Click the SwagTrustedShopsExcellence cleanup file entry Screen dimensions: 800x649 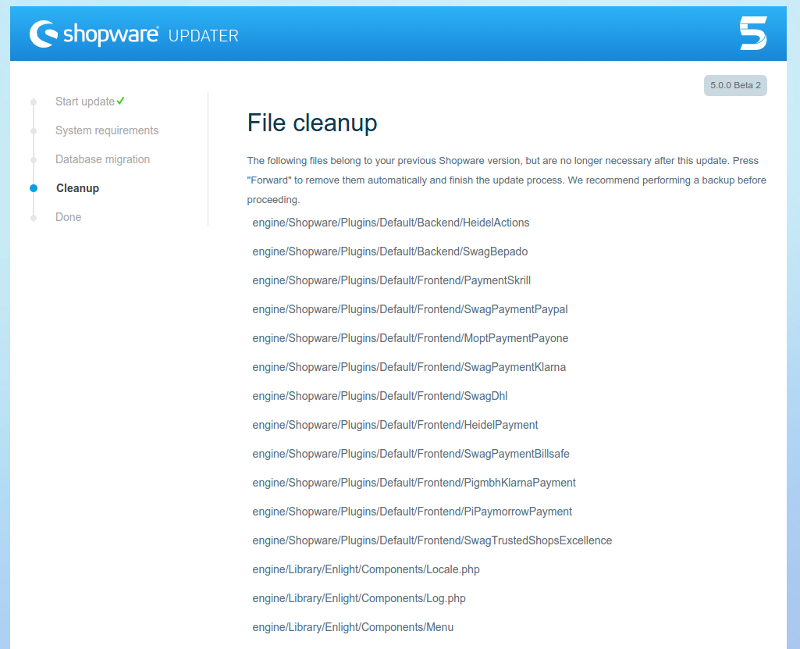(x=432, y=540)
